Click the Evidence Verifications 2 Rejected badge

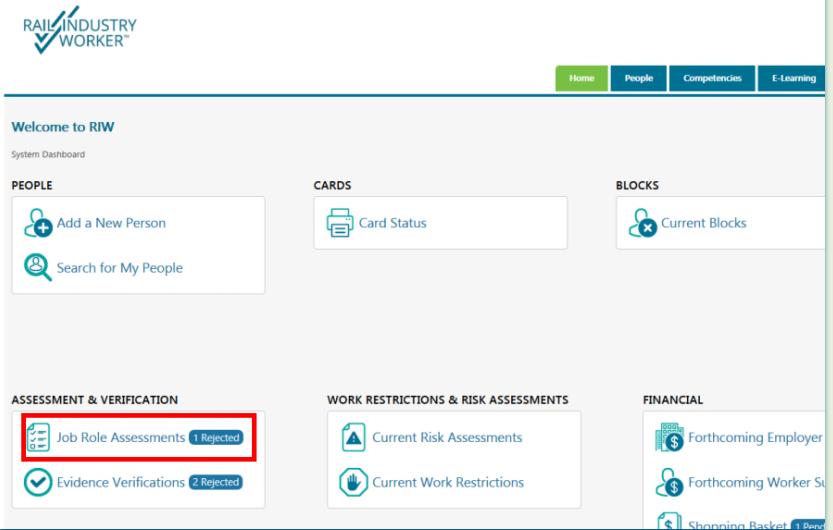pos(216,482)
